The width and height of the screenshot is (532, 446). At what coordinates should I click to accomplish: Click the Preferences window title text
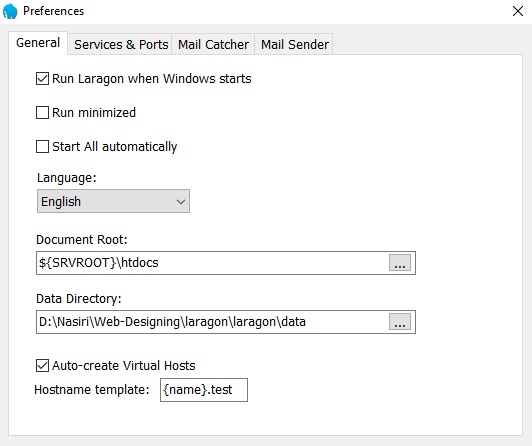(x=53, y=11)
